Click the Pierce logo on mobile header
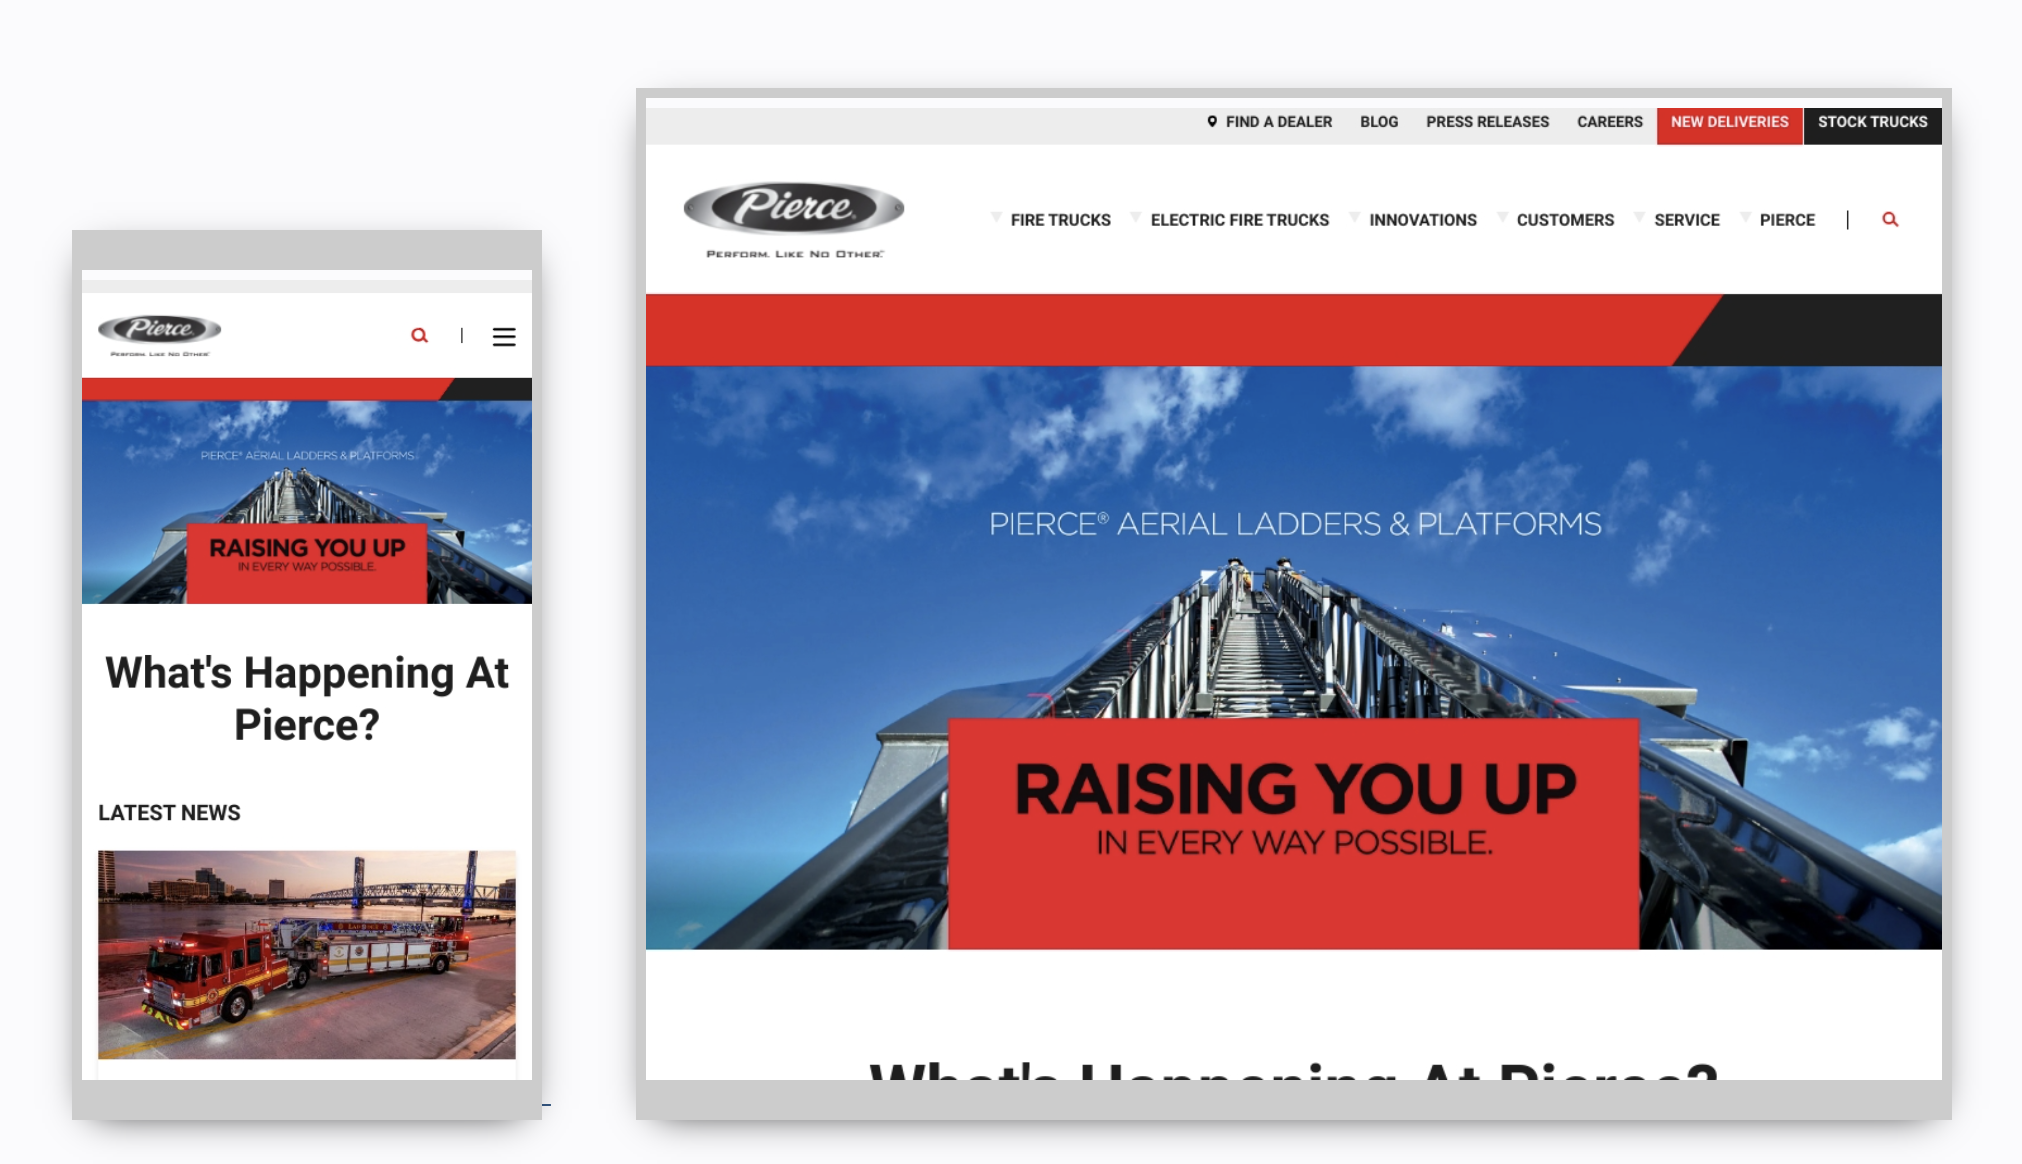Screen dimensions: 2022x1164 [160, 331]
